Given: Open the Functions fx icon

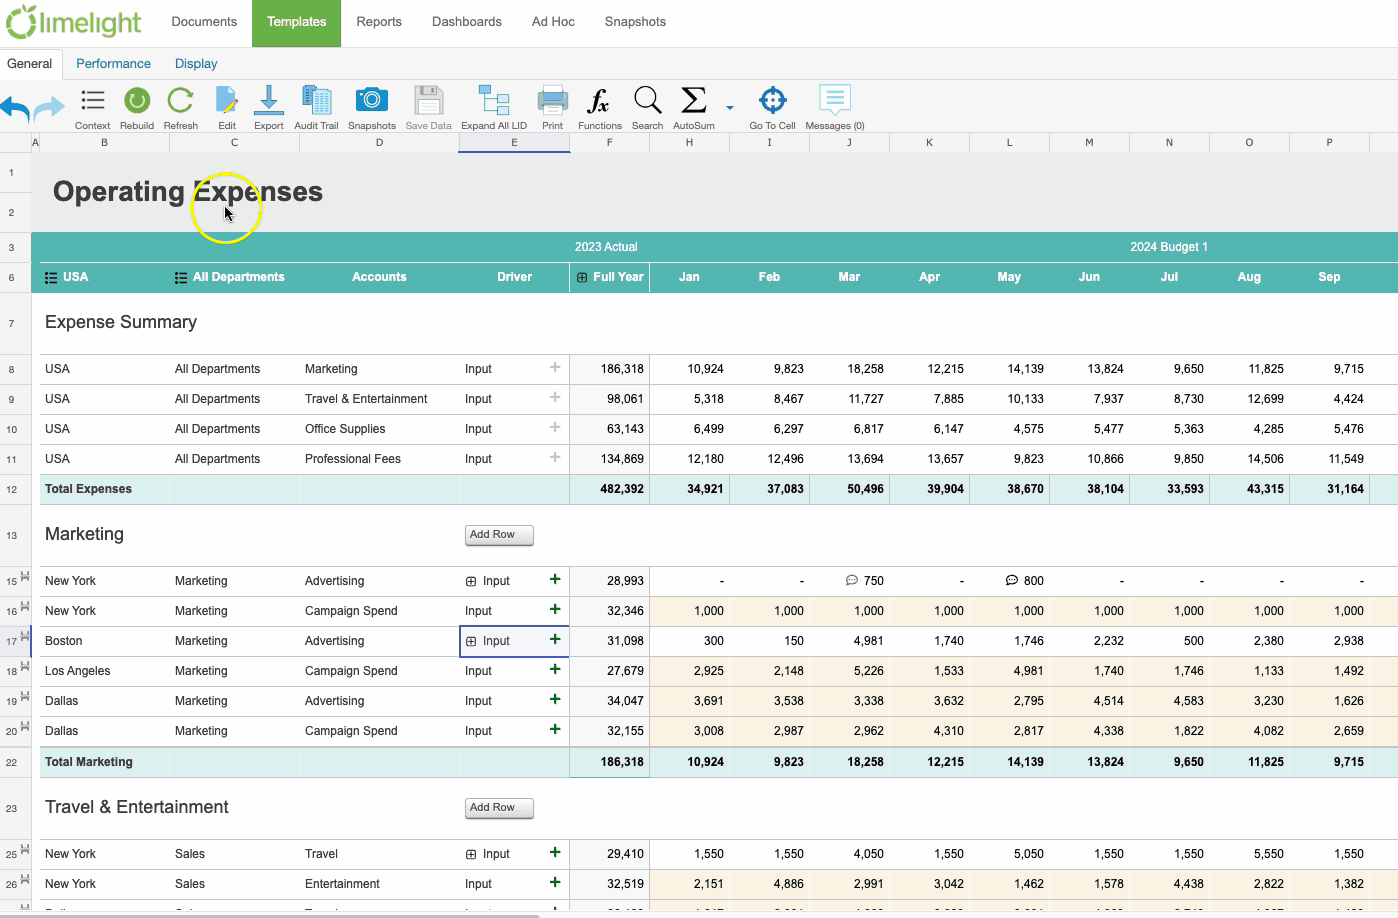Looking at the screenshot, I should (x=598, y=101).
